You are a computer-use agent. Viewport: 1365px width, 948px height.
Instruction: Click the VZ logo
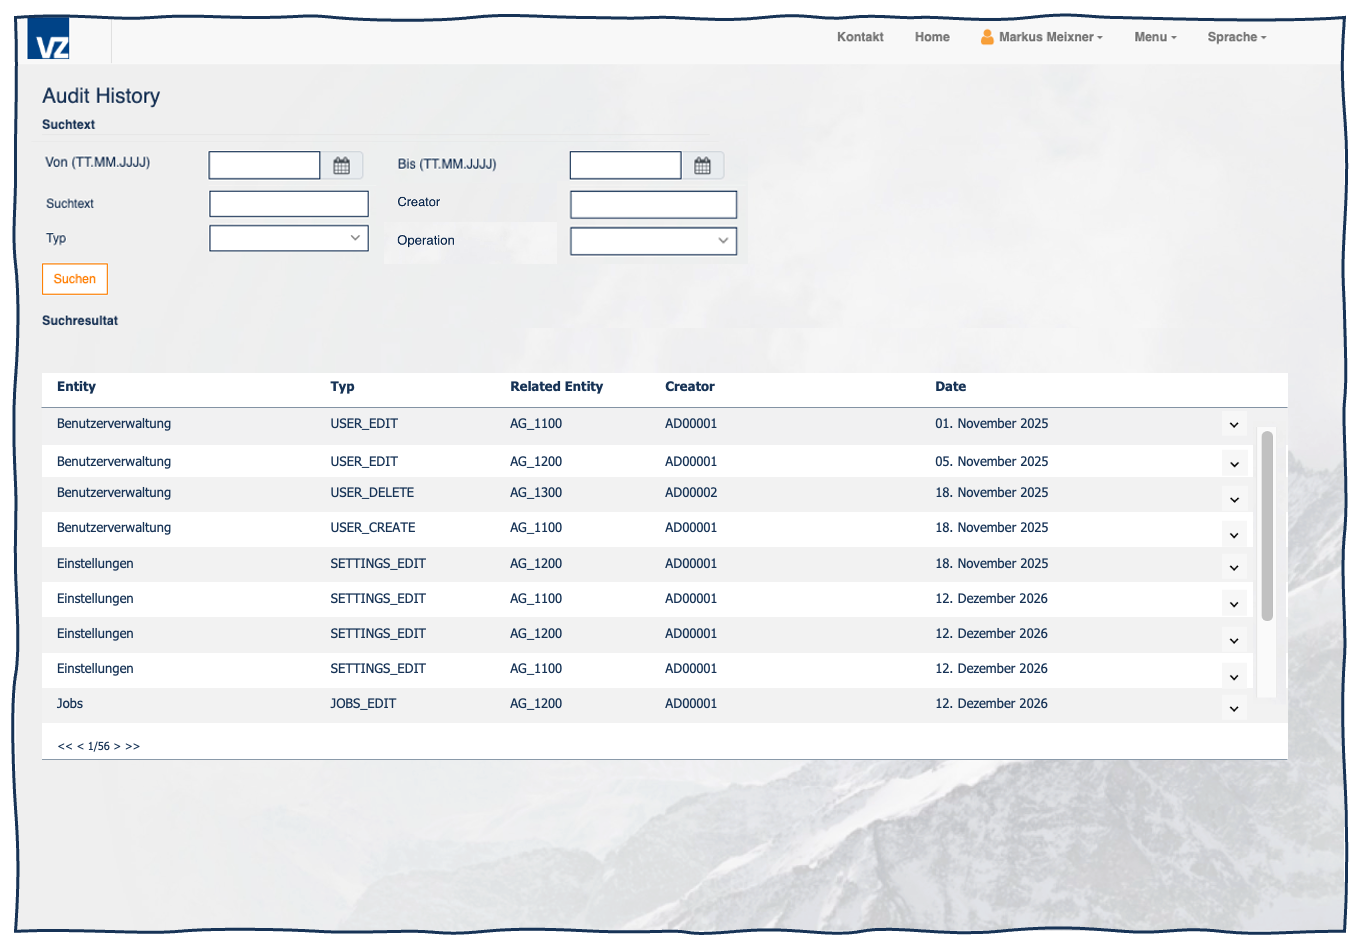tap(49, 39)
